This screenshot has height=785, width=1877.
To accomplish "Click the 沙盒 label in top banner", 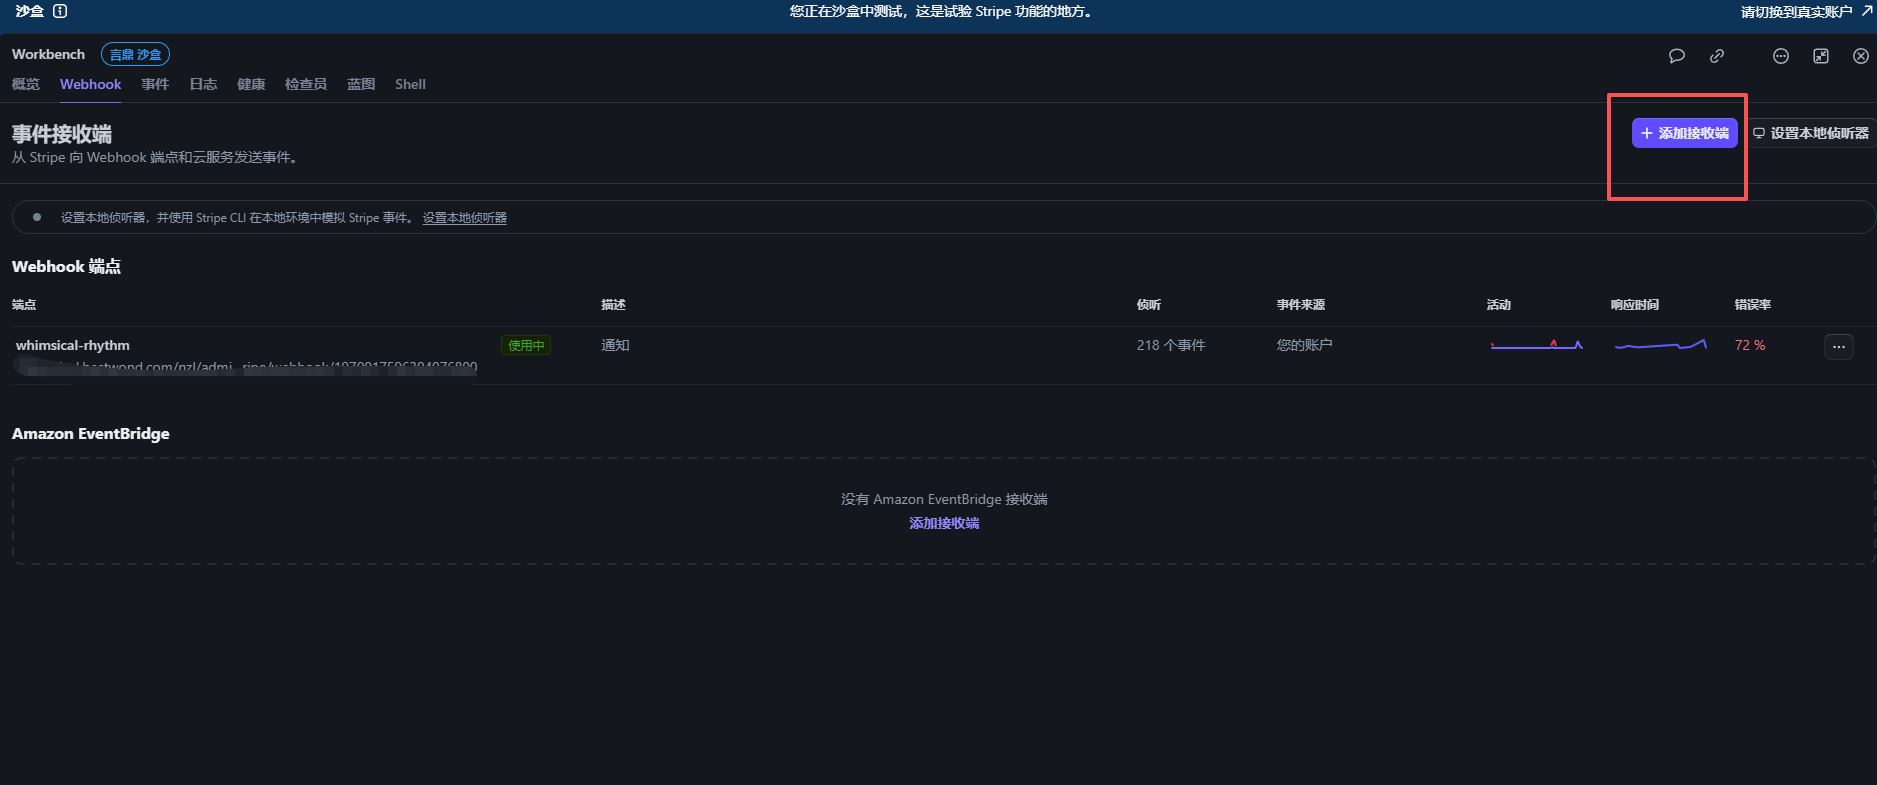I will 30,11.
